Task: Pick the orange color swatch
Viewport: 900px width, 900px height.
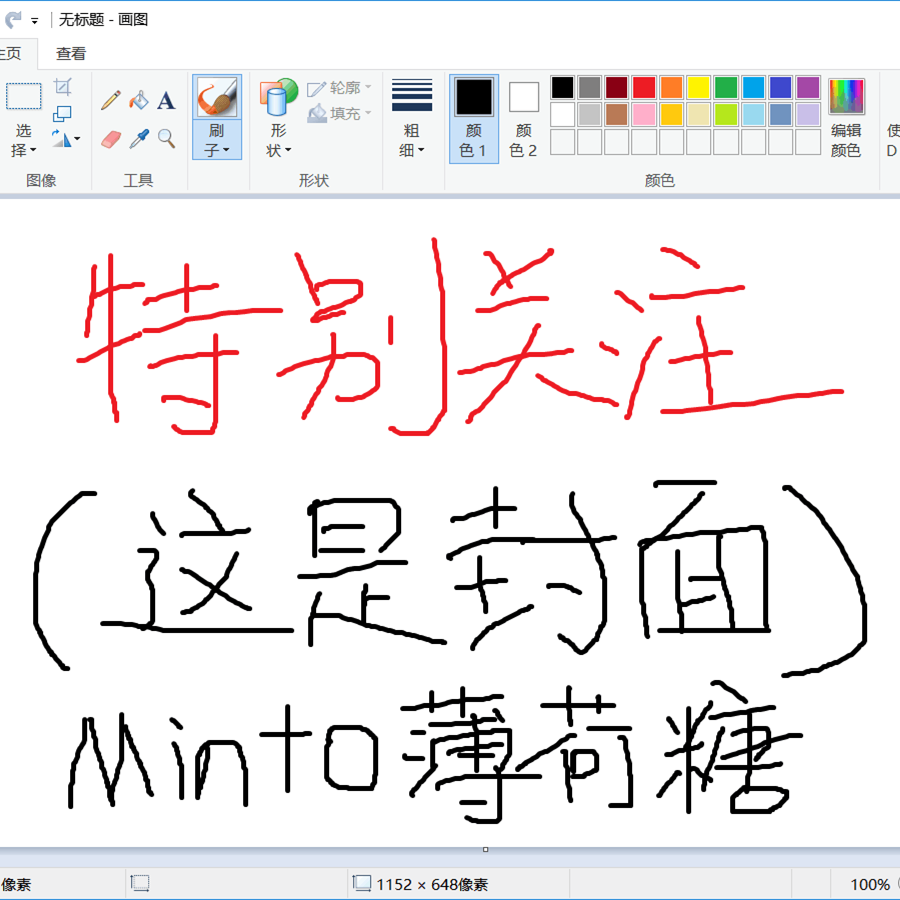Action: (671, 88)
